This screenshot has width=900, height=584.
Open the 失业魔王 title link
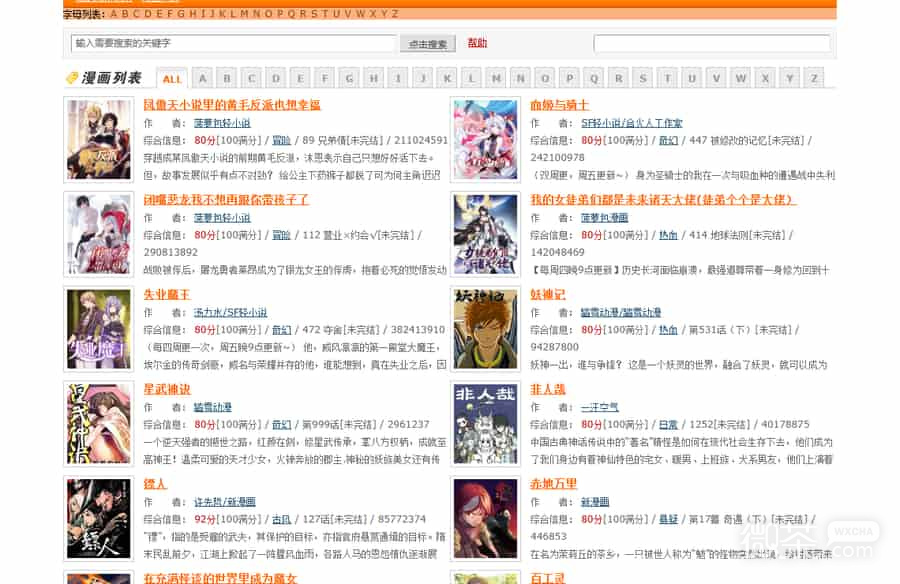point(166,294)
